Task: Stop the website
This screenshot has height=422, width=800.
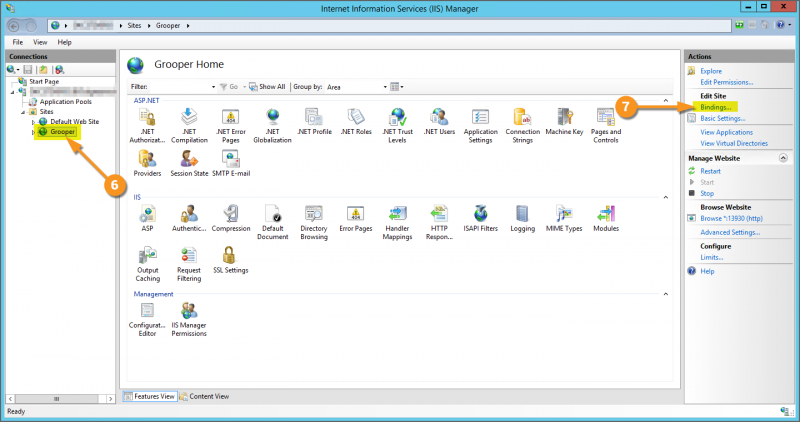Action: pyautogui.click(x=707, y=193)
